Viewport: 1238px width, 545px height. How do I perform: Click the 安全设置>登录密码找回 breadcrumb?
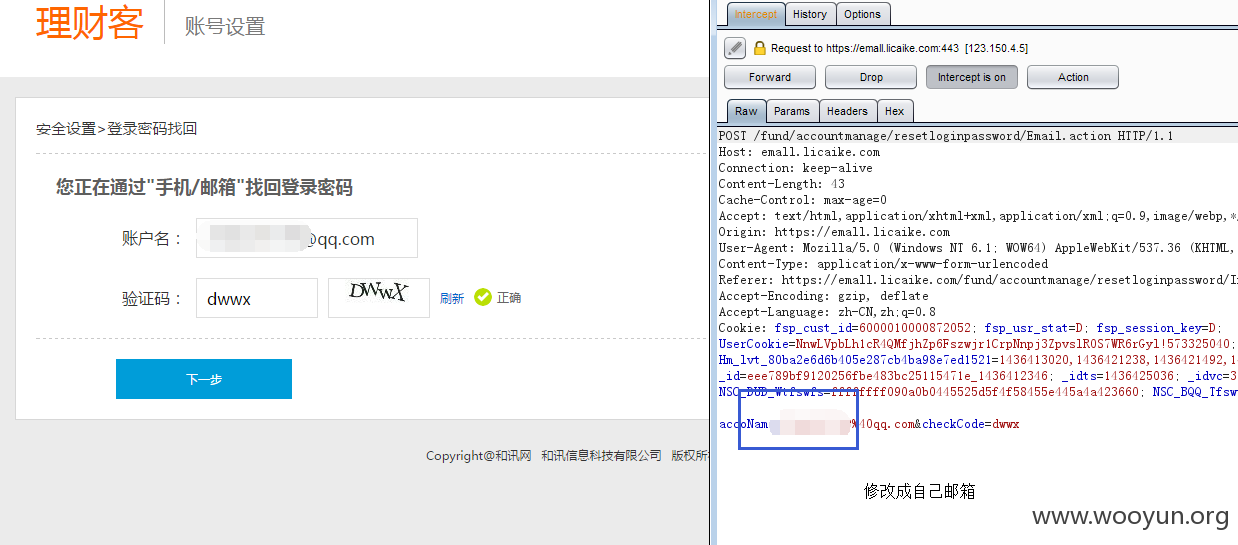(x=117, y=129)
